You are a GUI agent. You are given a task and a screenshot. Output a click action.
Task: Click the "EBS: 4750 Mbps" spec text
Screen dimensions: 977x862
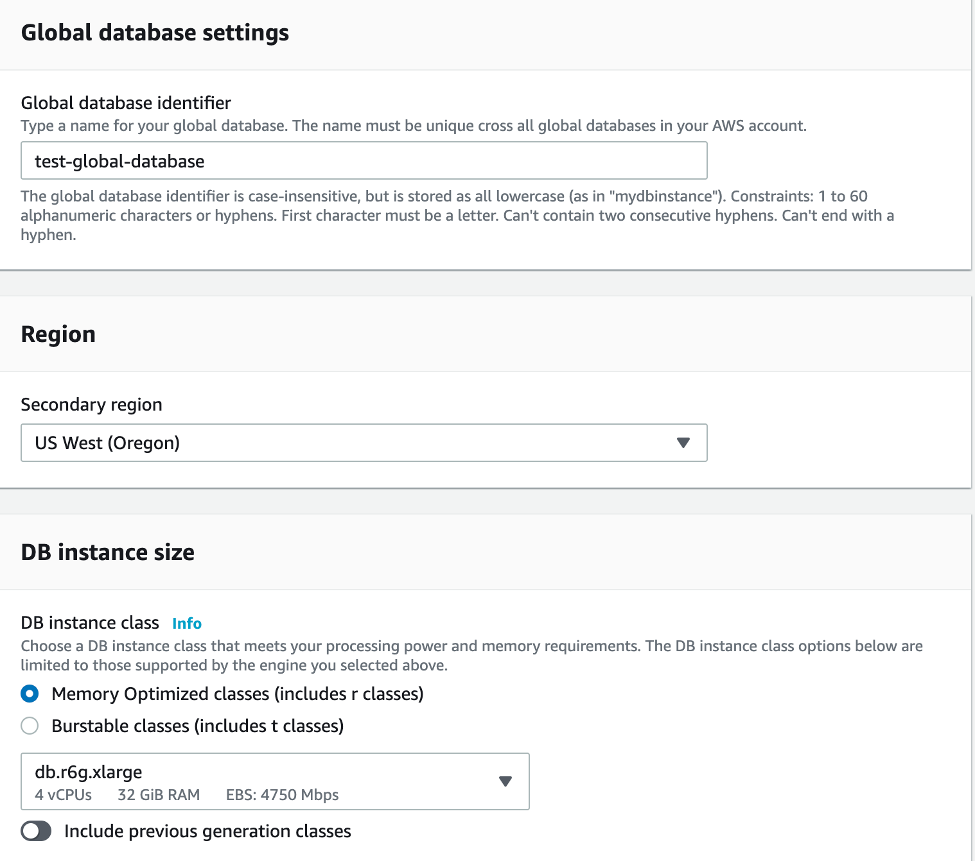(282, 795)
